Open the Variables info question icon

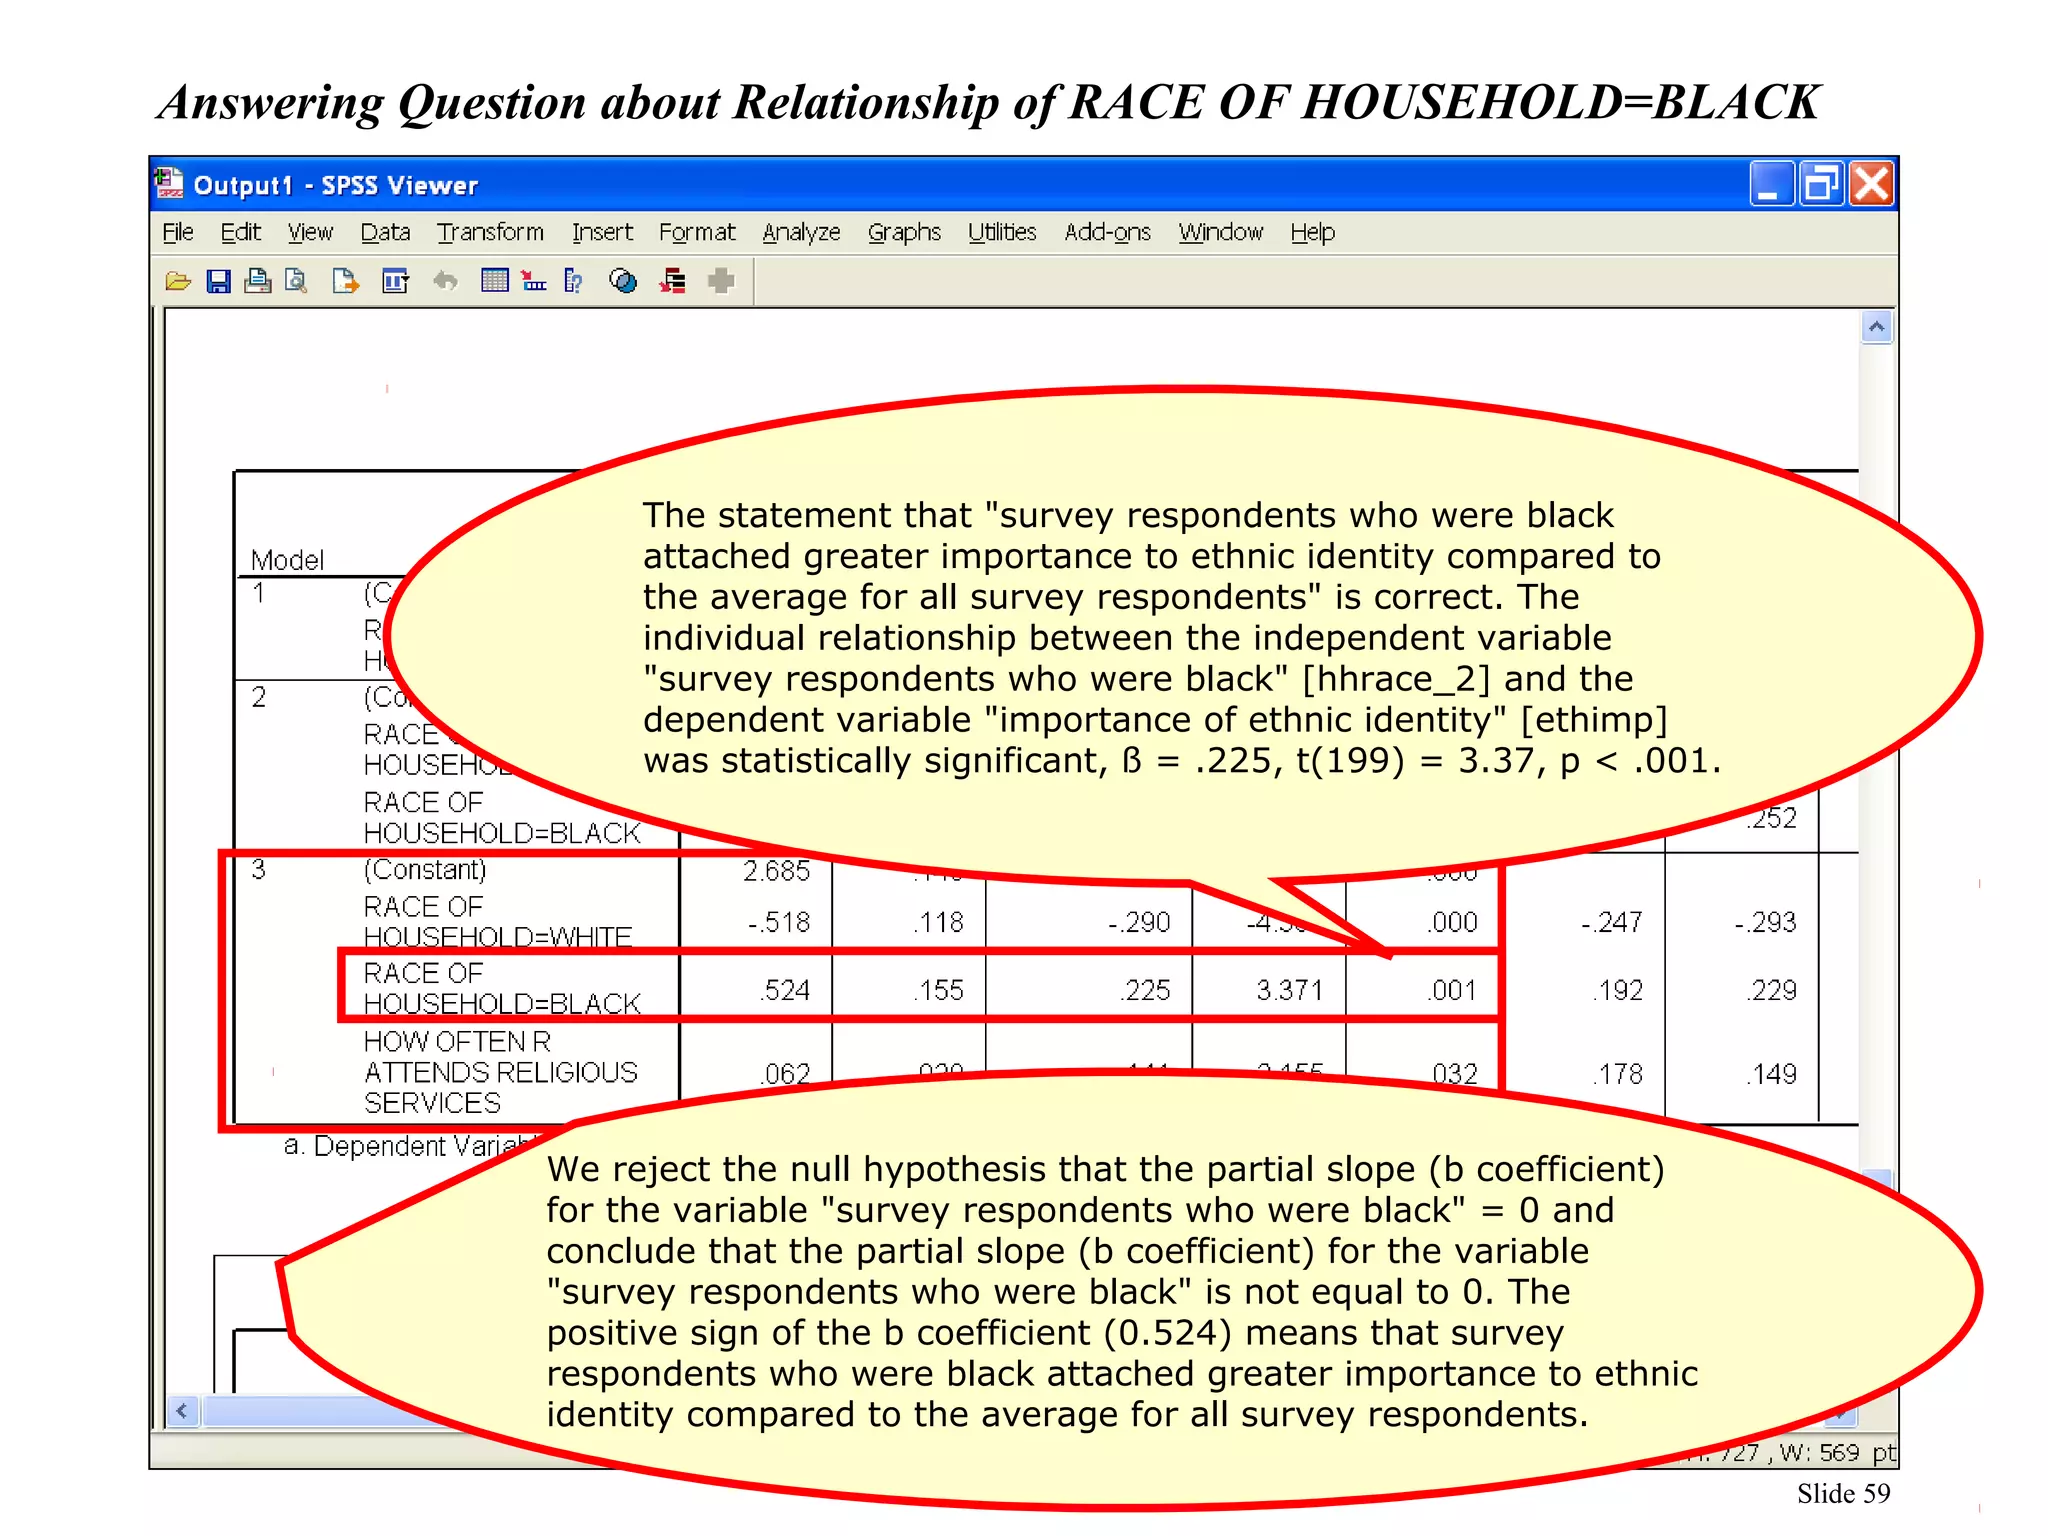[573, 282]
